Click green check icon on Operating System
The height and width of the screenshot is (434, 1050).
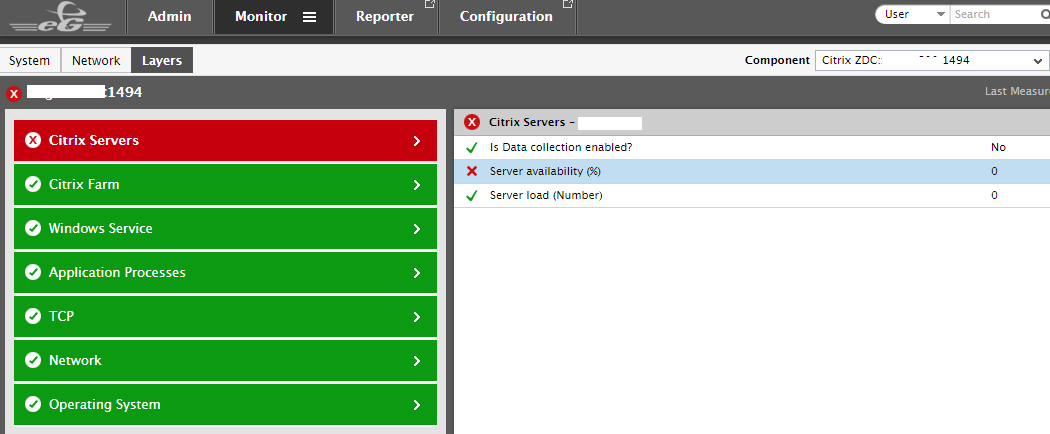(33, 405)
